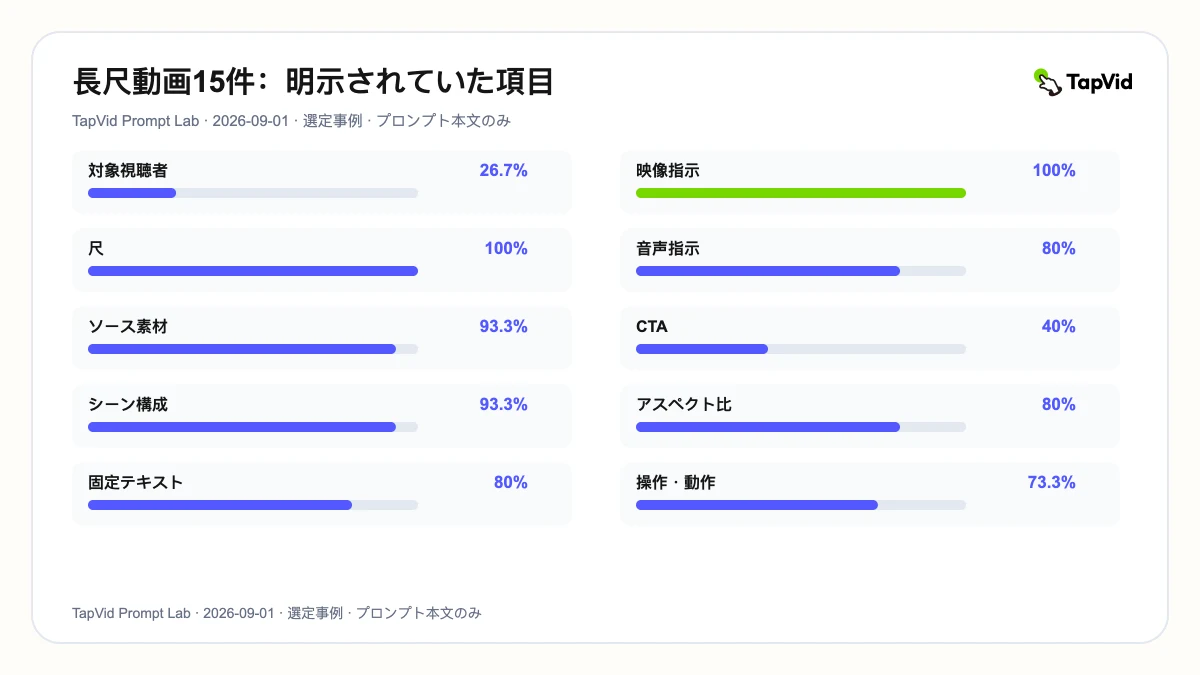
Task: Click the 操作・動作 progress bar
Action: coord(801,505)
